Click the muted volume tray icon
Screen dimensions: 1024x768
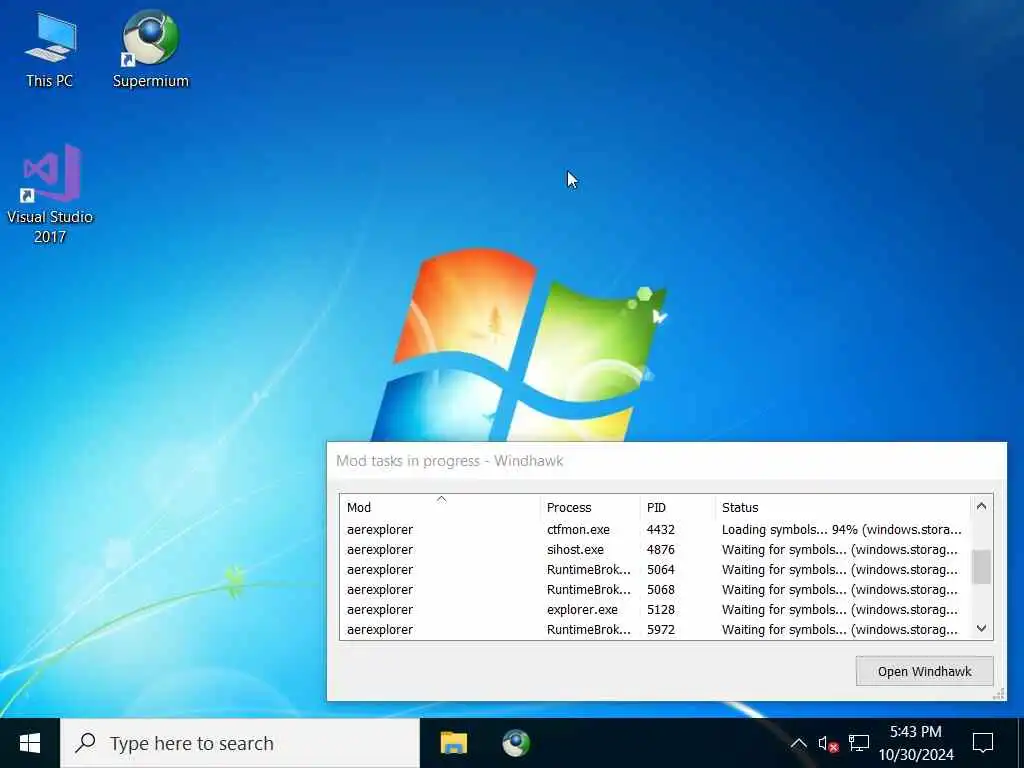click(x=828, y=743)
